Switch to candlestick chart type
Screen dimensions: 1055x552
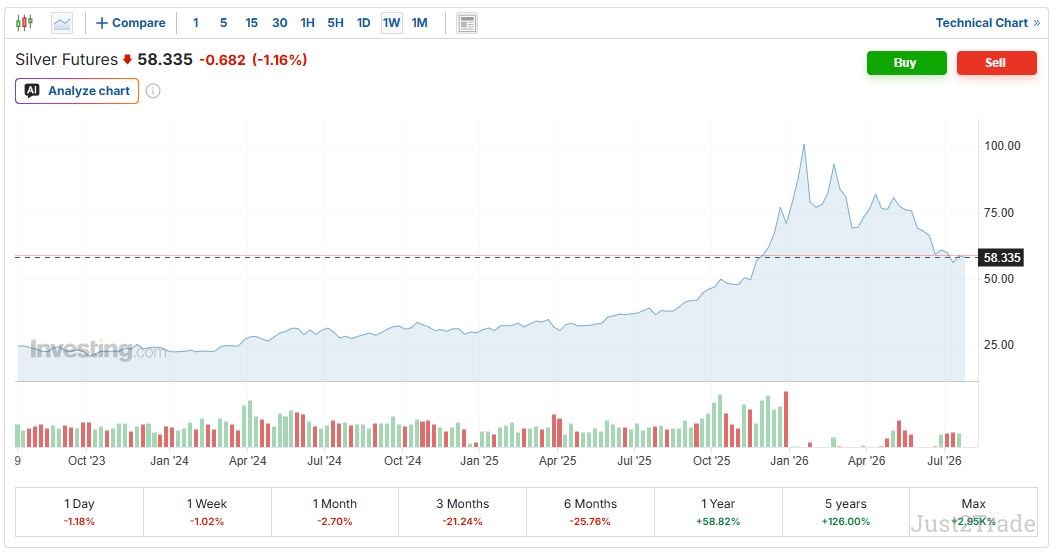[24, 23]
